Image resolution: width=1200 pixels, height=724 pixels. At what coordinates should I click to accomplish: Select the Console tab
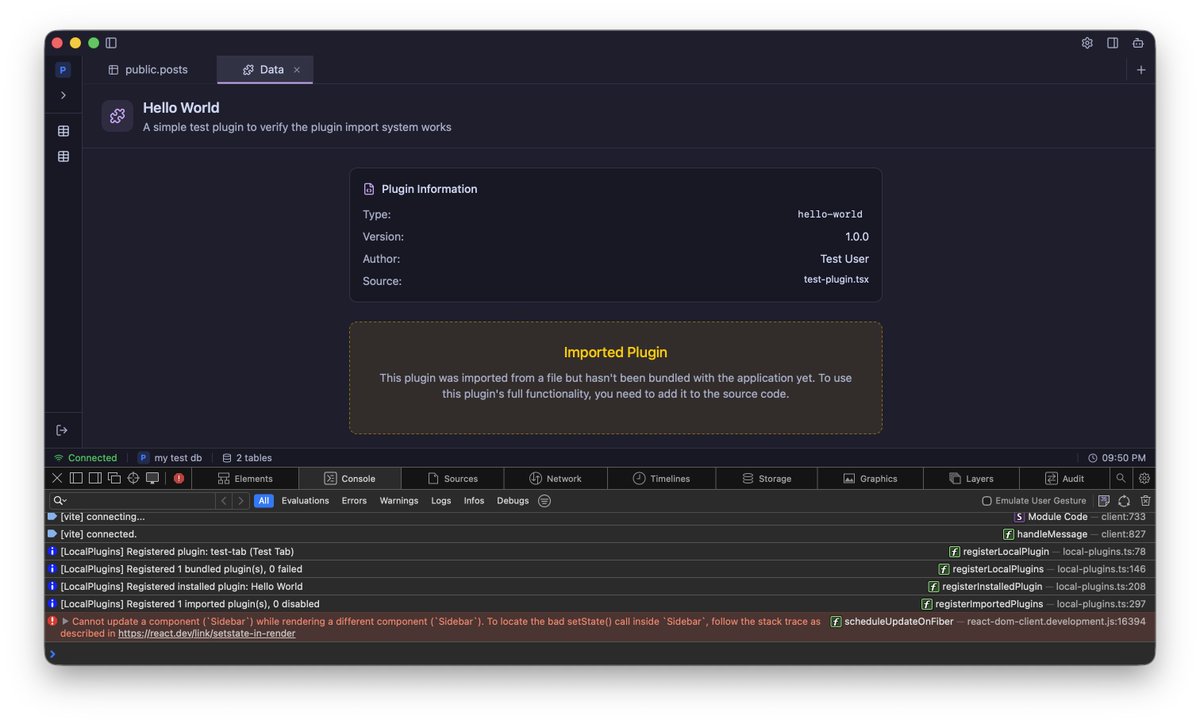pyautogui.click(x=349, y=478)
